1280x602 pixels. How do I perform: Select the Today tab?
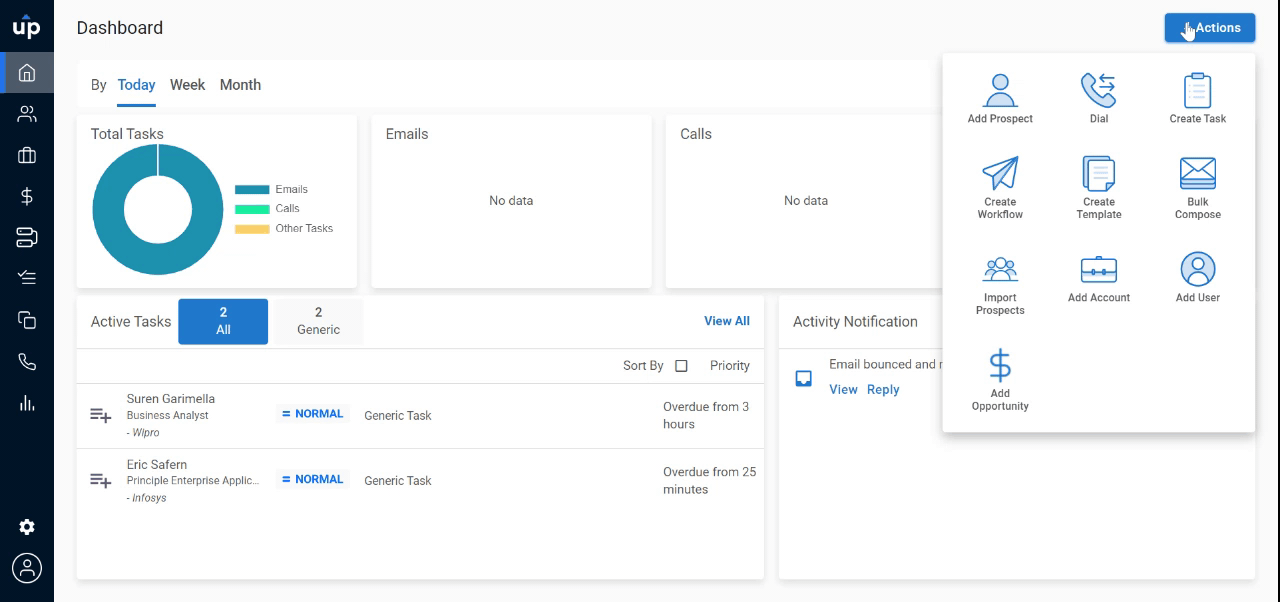(x=136, y=85)
